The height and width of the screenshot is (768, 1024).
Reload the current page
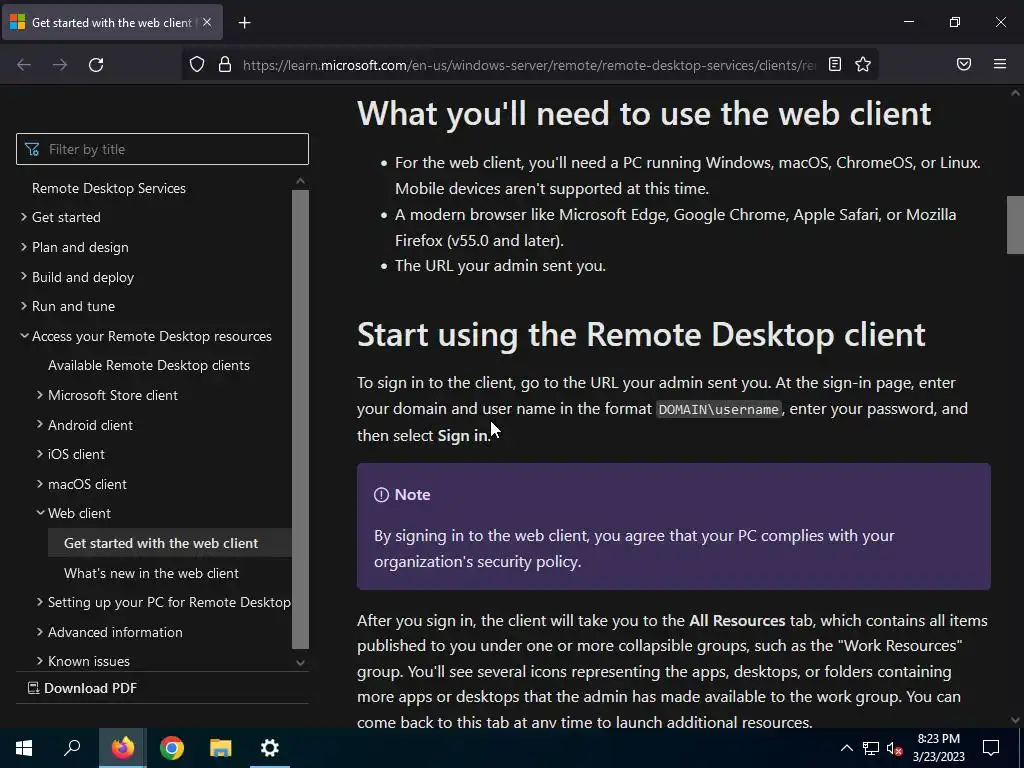click(x=96, y=65)
